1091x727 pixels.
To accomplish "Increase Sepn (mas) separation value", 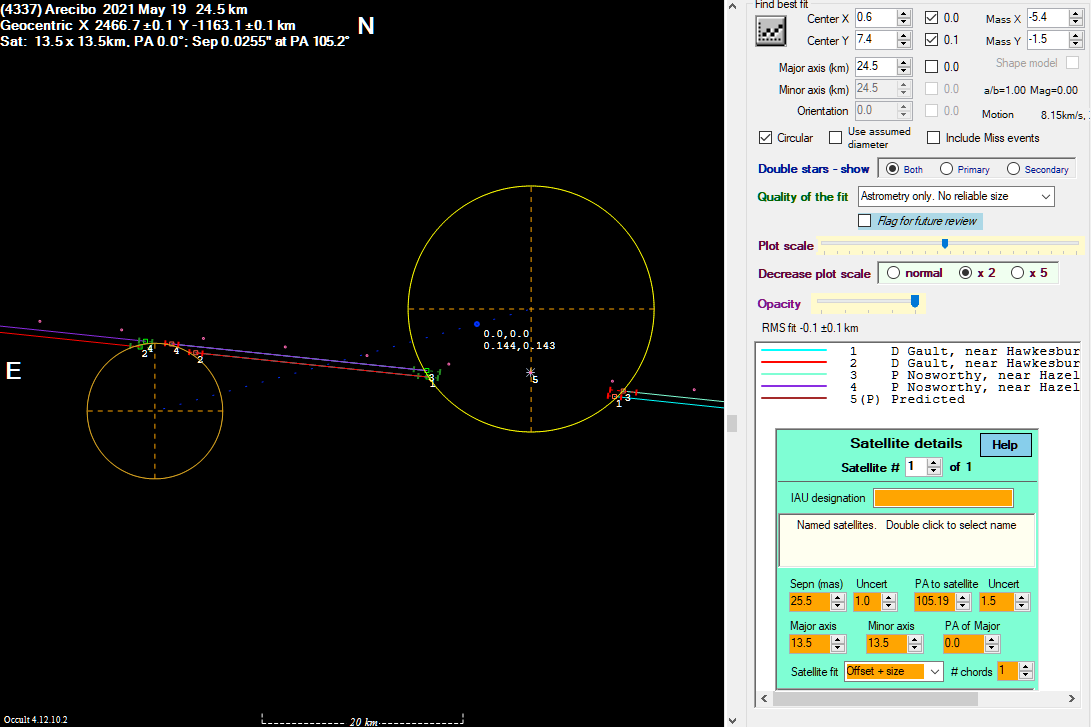I will [837, 597].
